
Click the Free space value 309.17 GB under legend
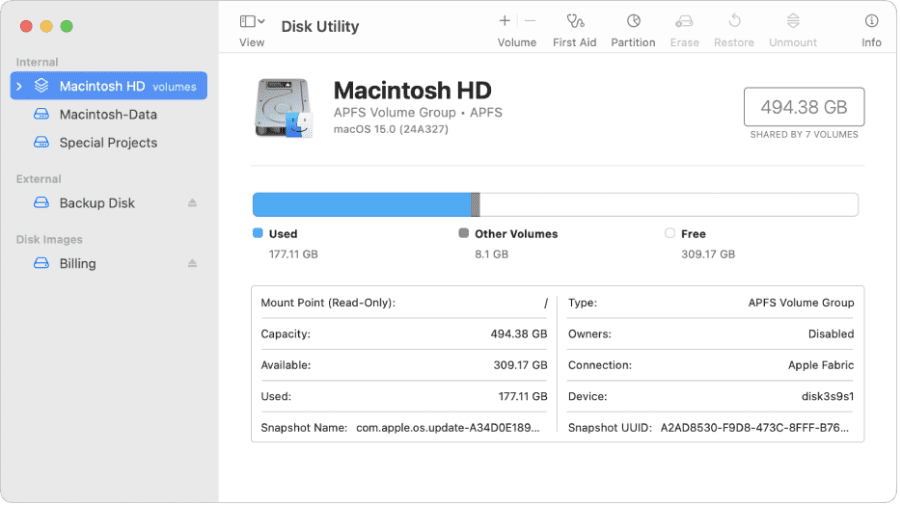click(x=708, y=254)
